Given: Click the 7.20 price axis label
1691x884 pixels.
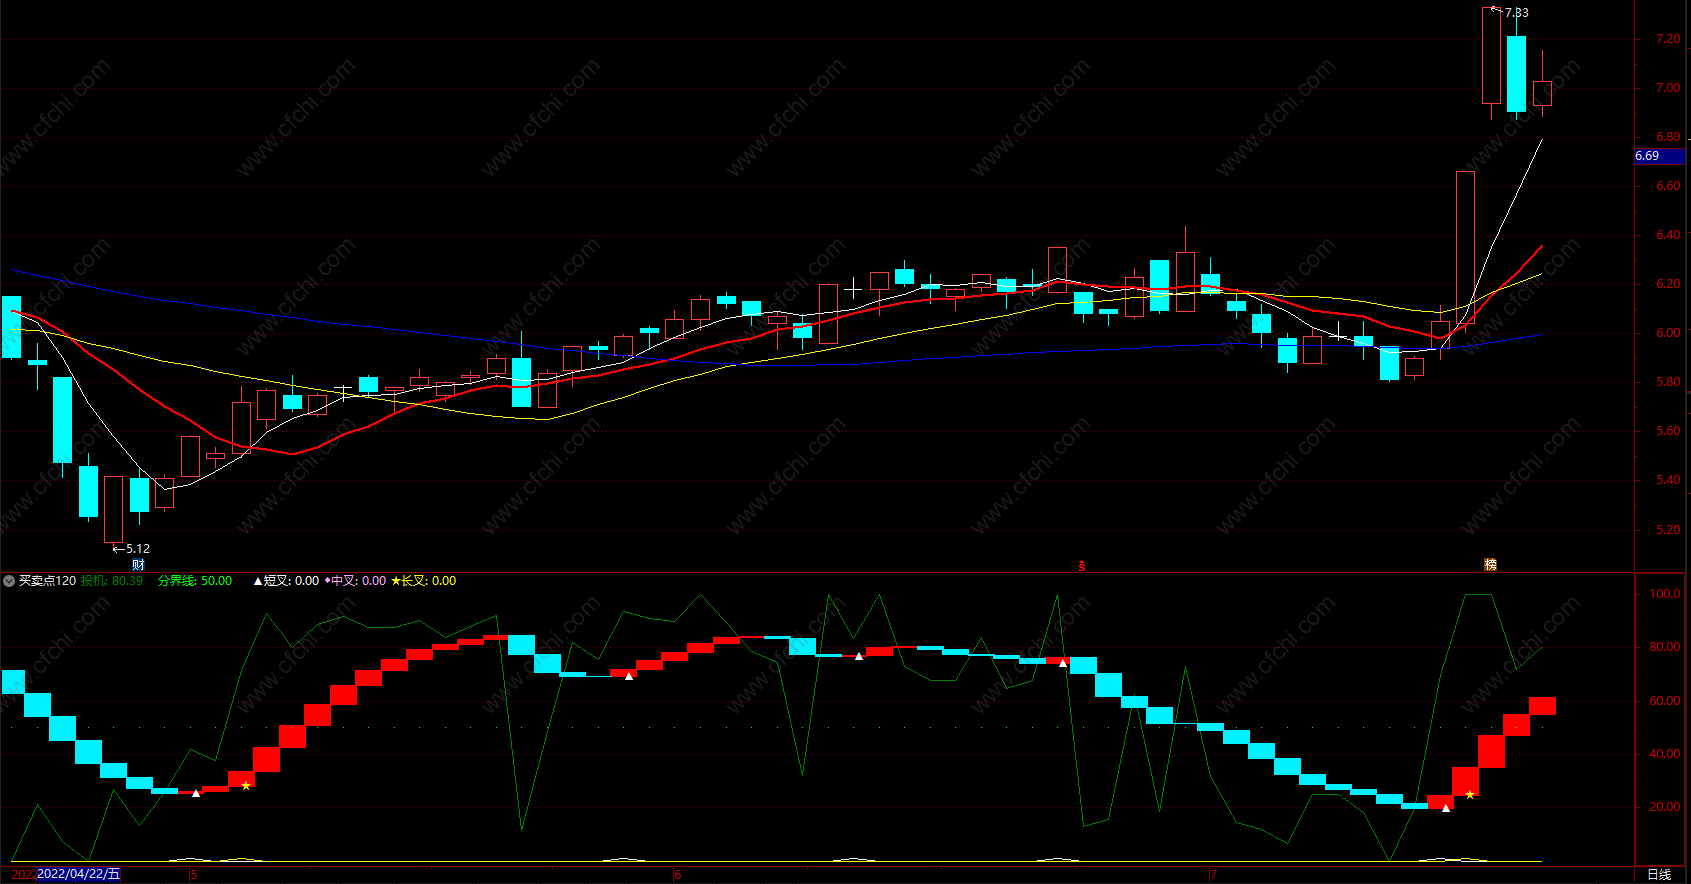Looking at the screenshot, I should (x=1668, y=39).
